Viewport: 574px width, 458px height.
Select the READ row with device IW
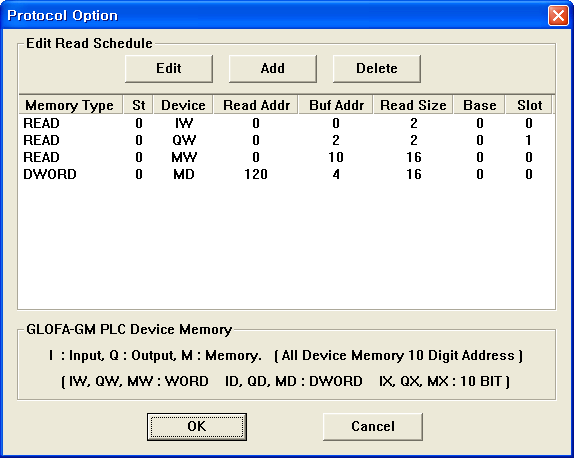click(286, 123)
